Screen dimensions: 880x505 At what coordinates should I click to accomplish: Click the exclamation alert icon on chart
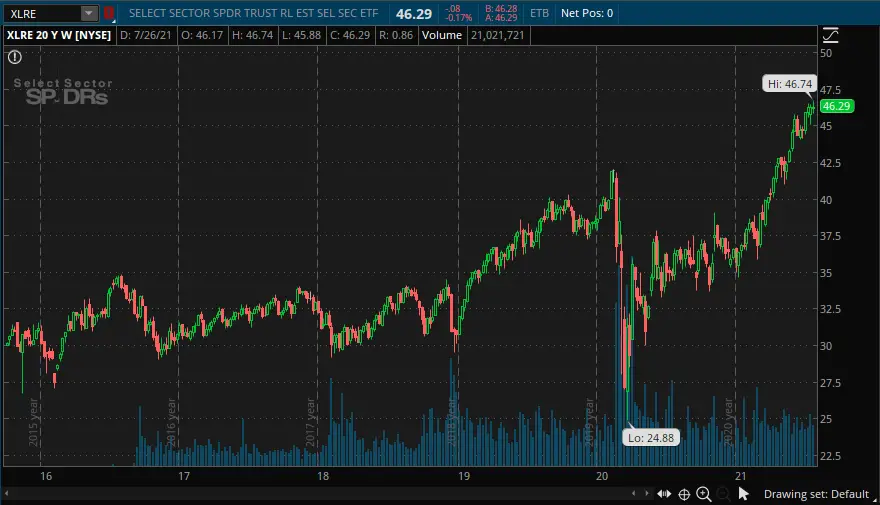[x=15, y=57]
